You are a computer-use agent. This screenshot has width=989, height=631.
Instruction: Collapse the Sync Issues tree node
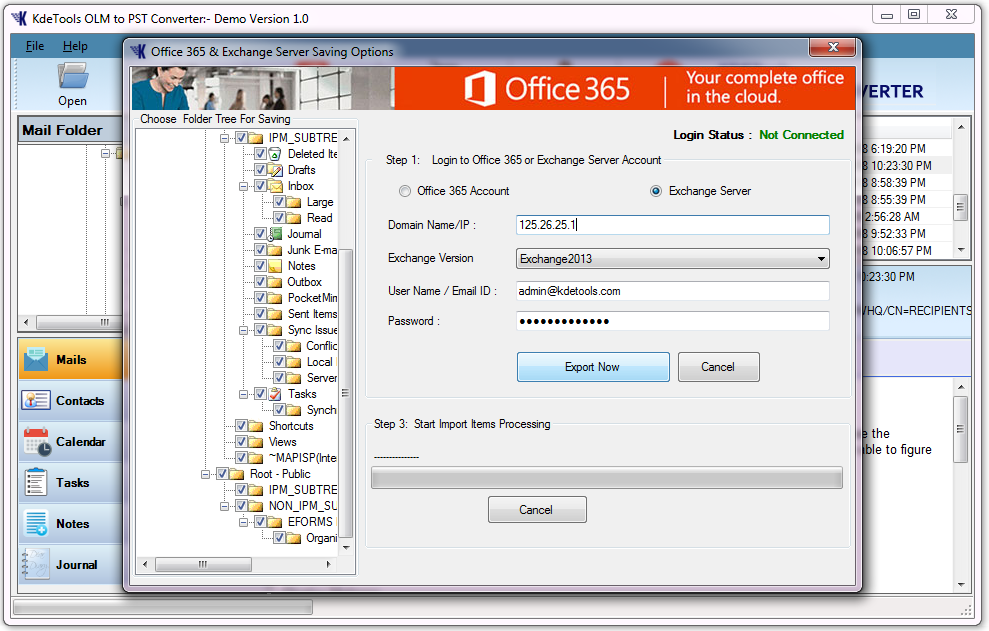click(244, 330)
